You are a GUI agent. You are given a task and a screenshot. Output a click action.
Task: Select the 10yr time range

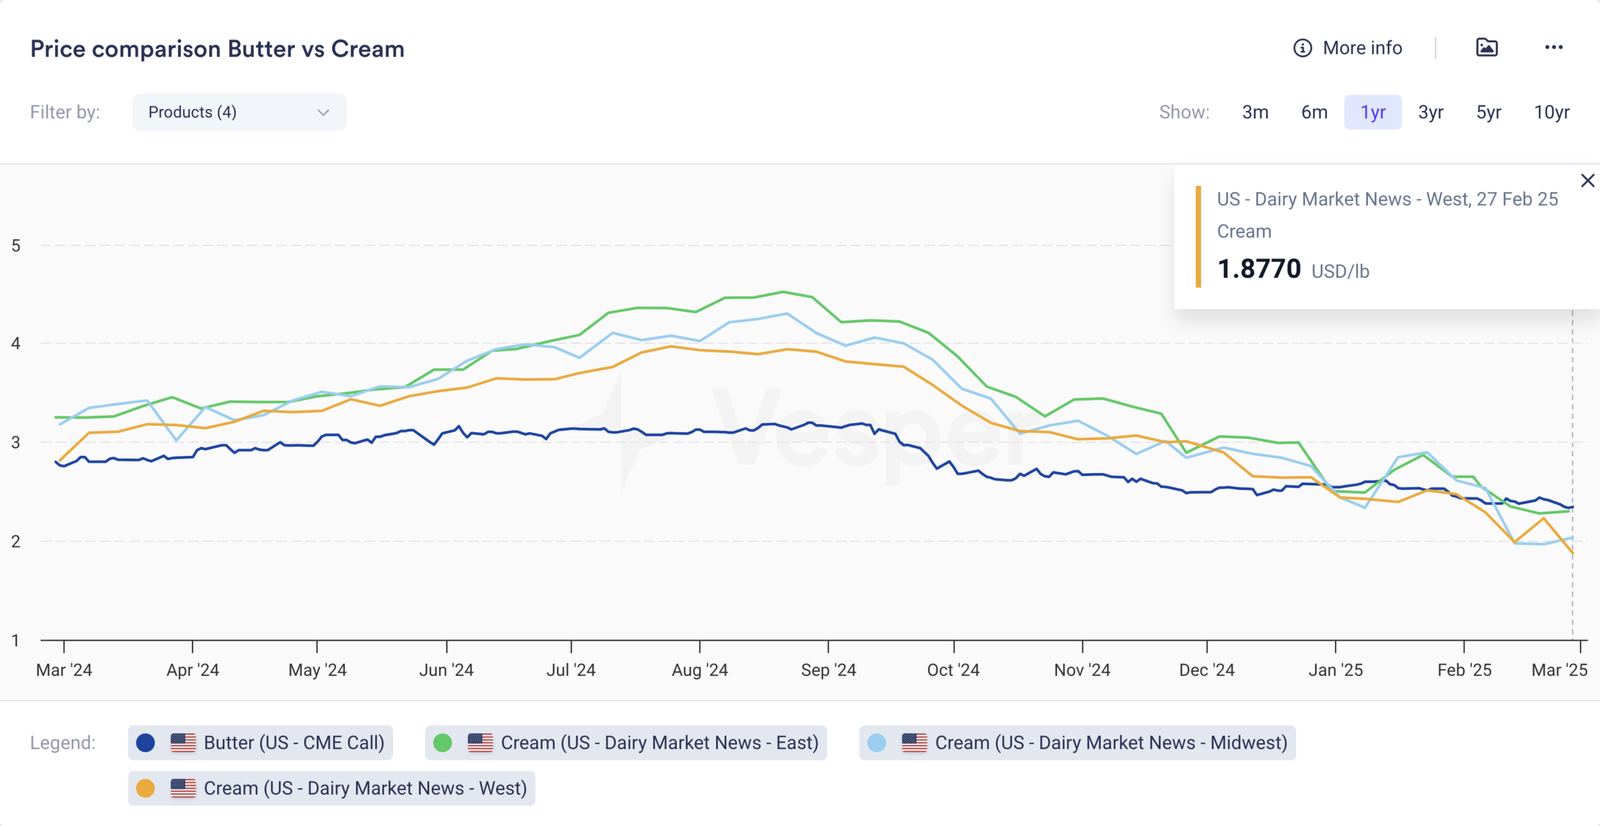pyautogui.click(x=1551, y=112)
